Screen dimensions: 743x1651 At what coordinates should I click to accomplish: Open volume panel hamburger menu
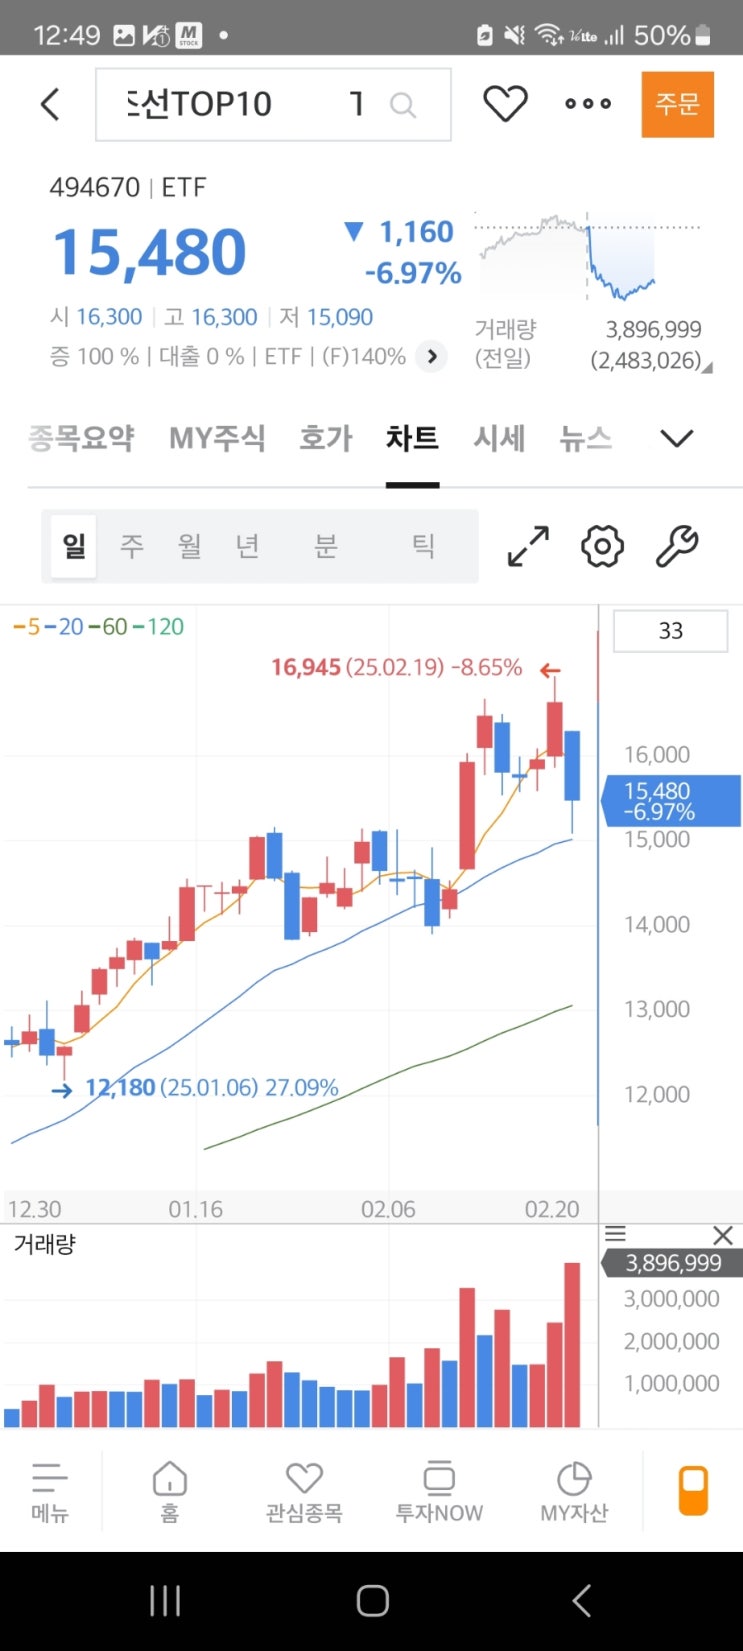click(x=616, y=1235)
